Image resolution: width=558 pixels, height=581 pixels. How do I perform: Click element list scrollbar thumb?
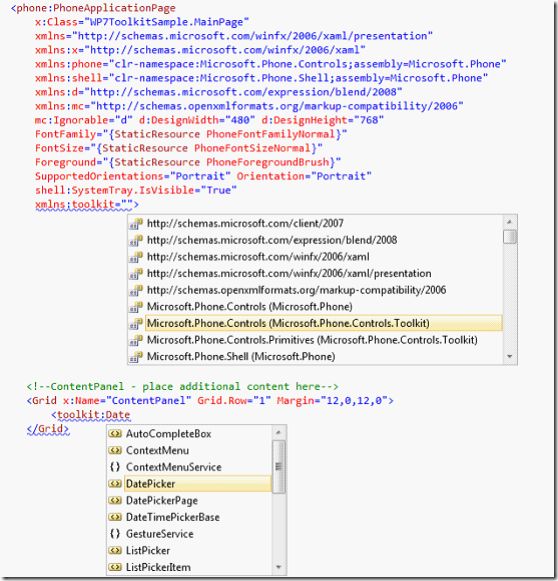[x=279, y=467]
